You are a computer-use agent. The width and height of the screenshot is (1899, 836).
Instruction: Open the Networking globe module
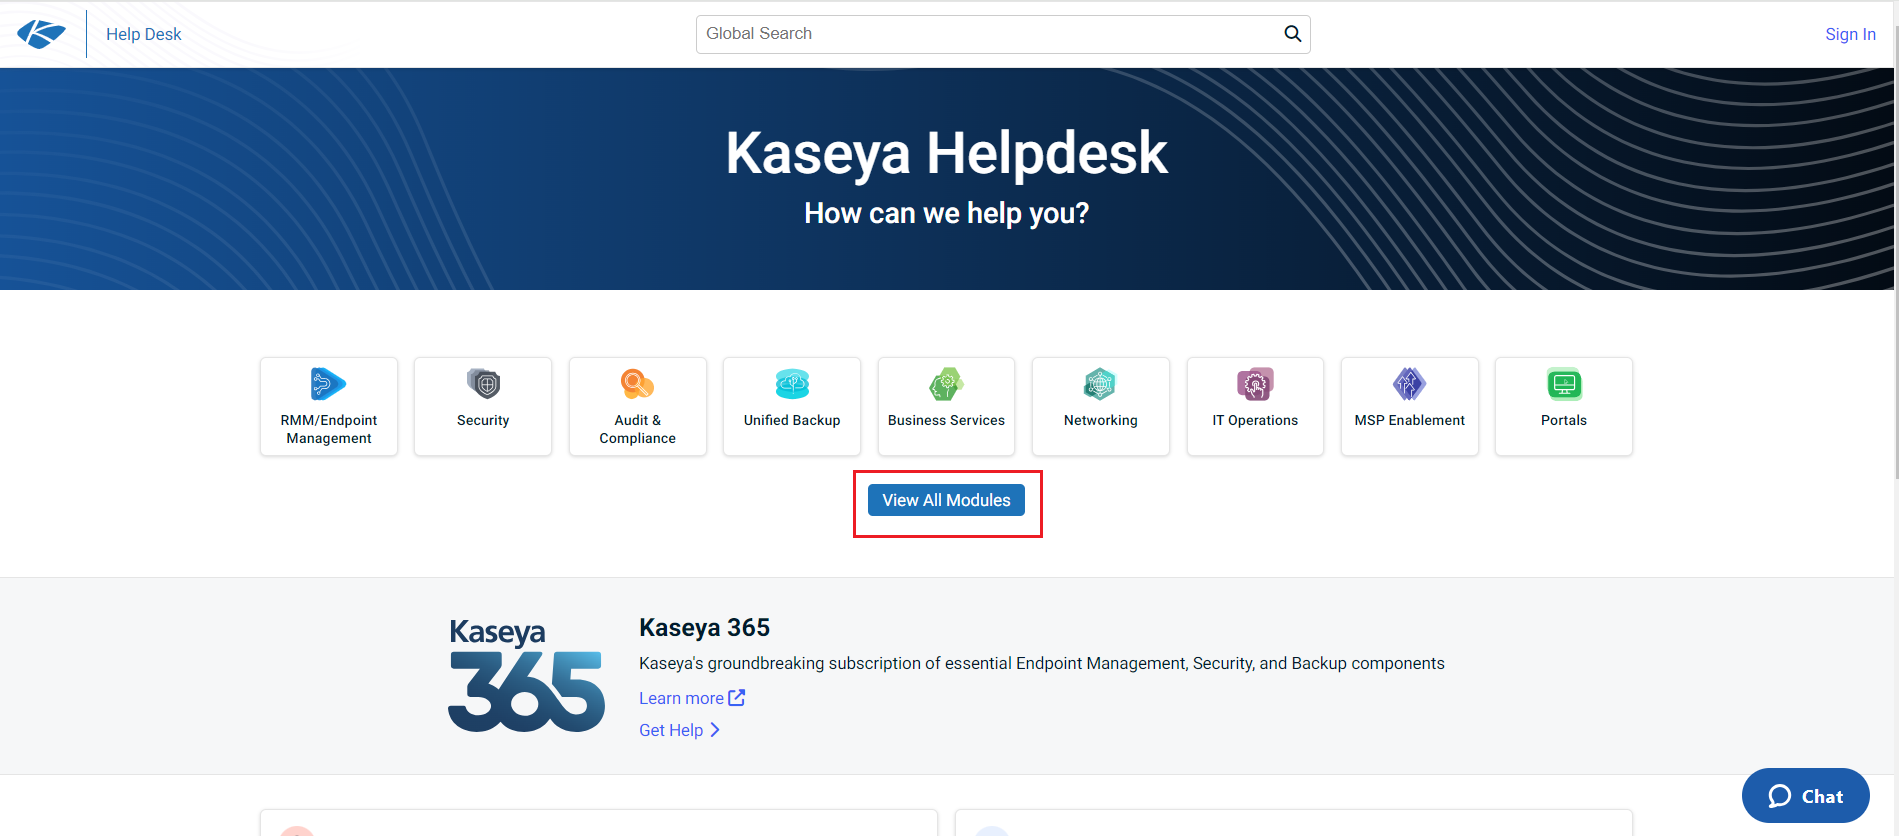[x=1100, y=384]
